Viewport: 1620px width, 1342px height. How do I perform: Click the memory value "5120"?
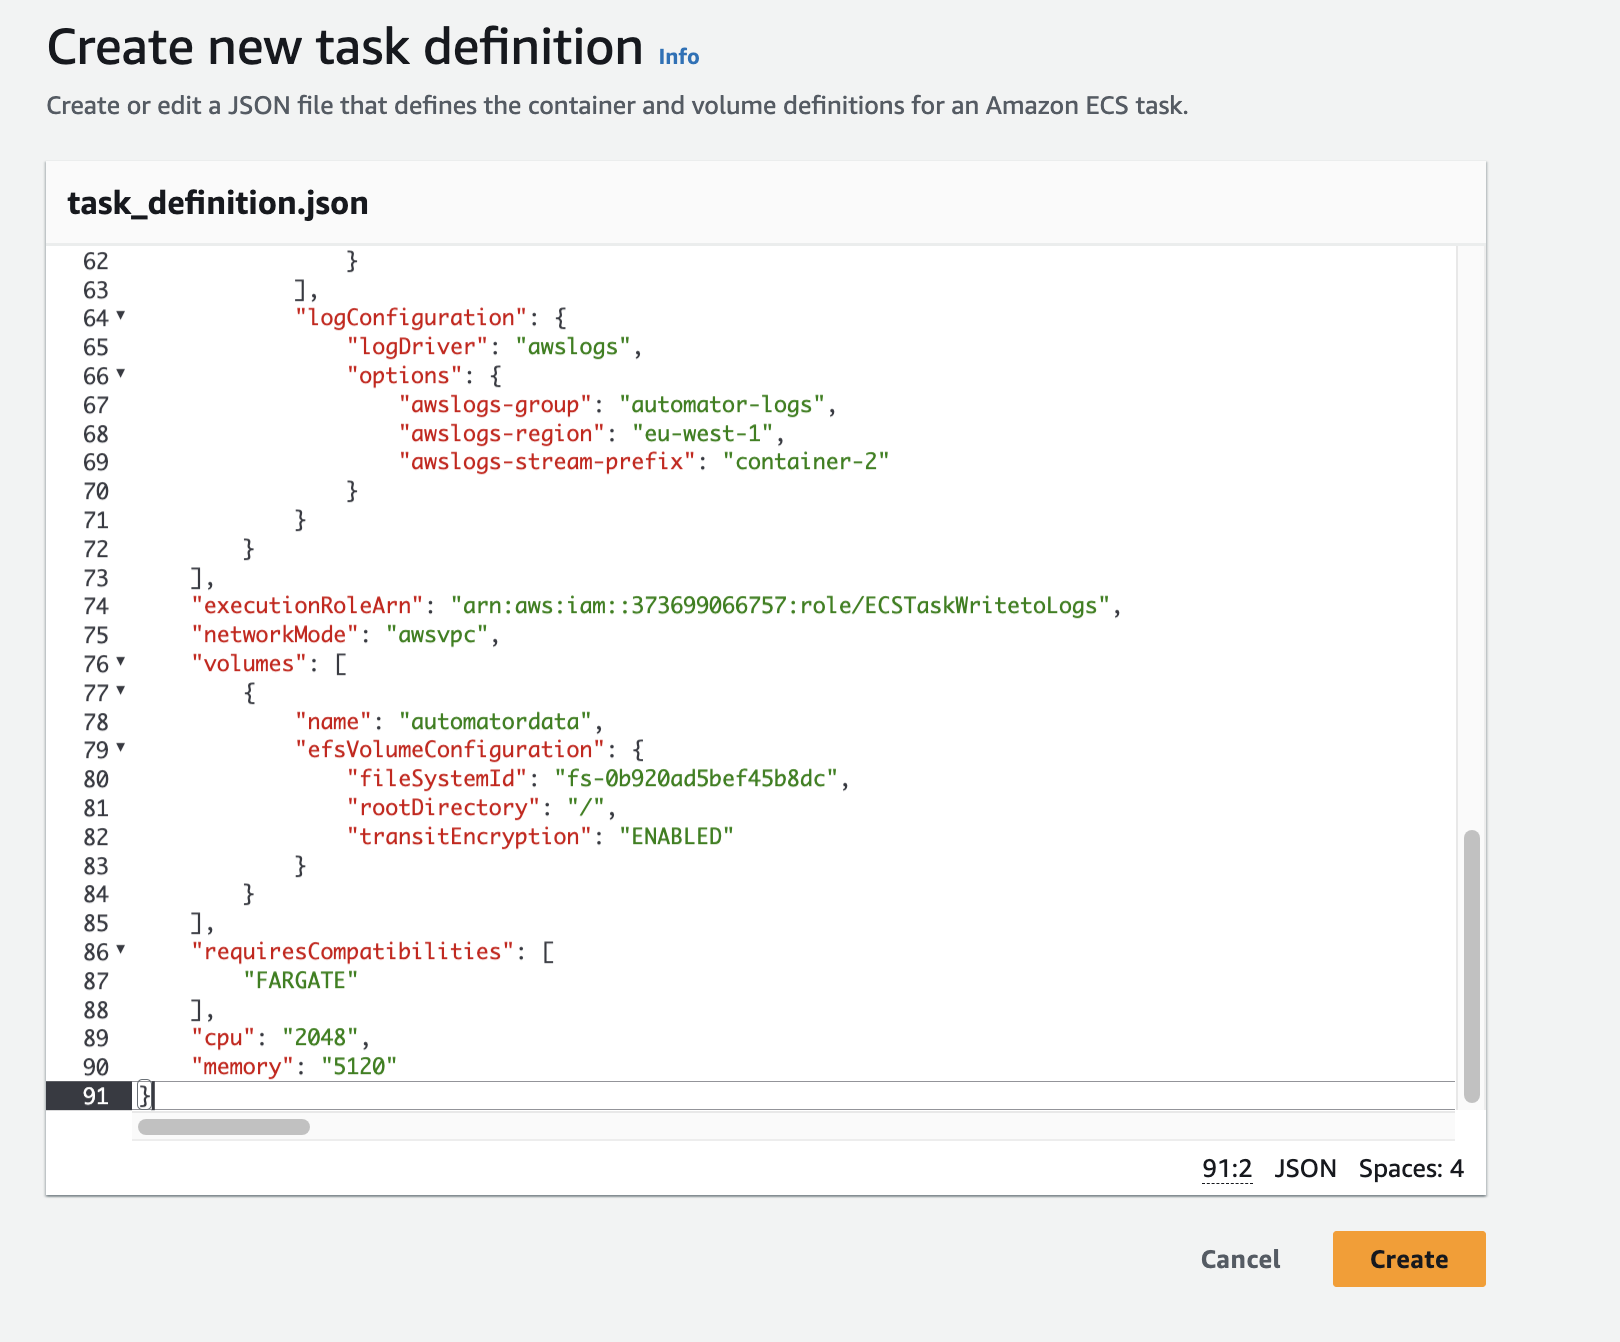359,1067
